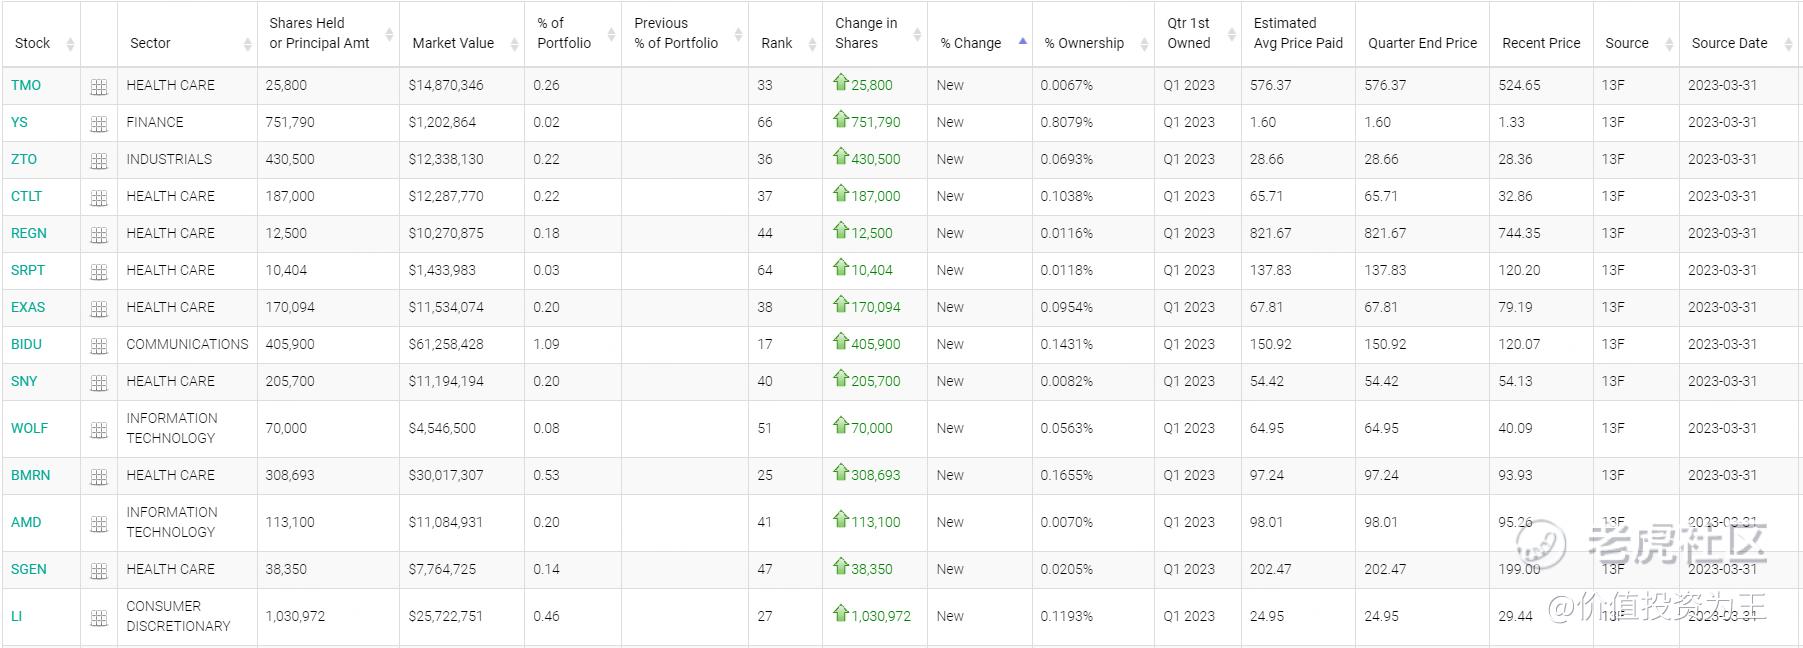
Task: Open the grid icon beside LI
Action: coord(99,618)
